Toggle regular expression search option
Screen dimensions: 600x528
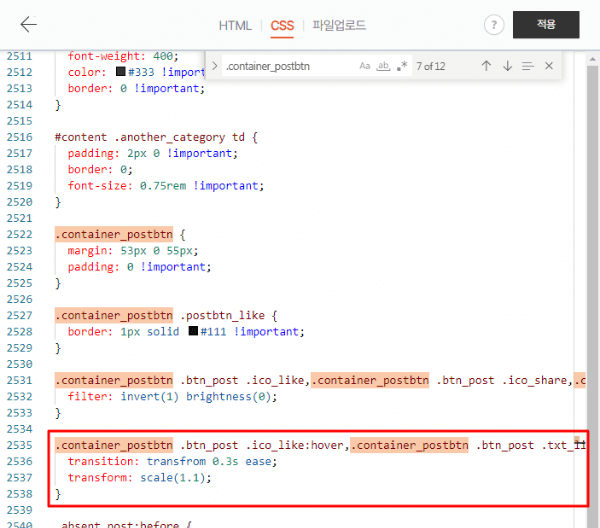tap(402, 66)
